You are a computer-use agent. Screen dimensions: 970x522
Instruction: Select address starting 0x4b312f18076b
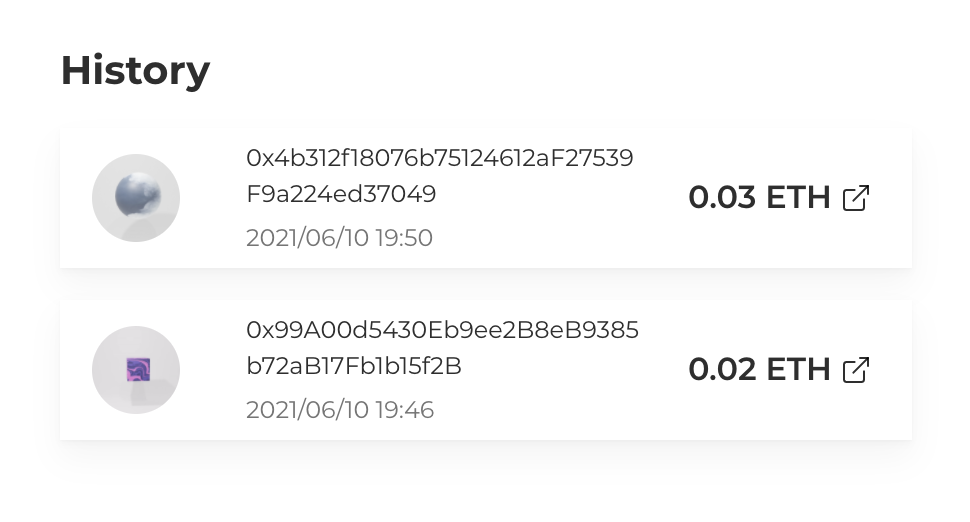click(440, 176)
